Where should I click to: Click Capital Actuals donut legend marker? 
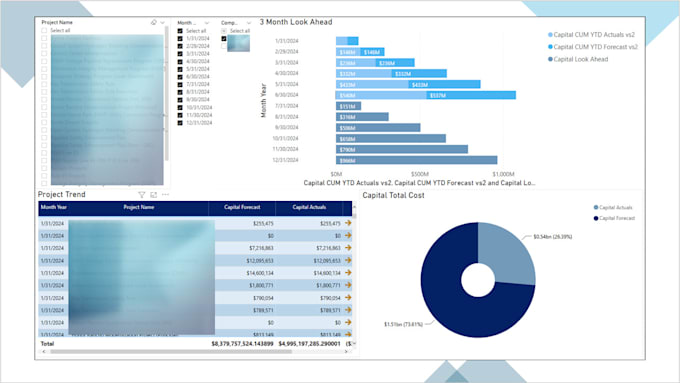click(595, 207)
